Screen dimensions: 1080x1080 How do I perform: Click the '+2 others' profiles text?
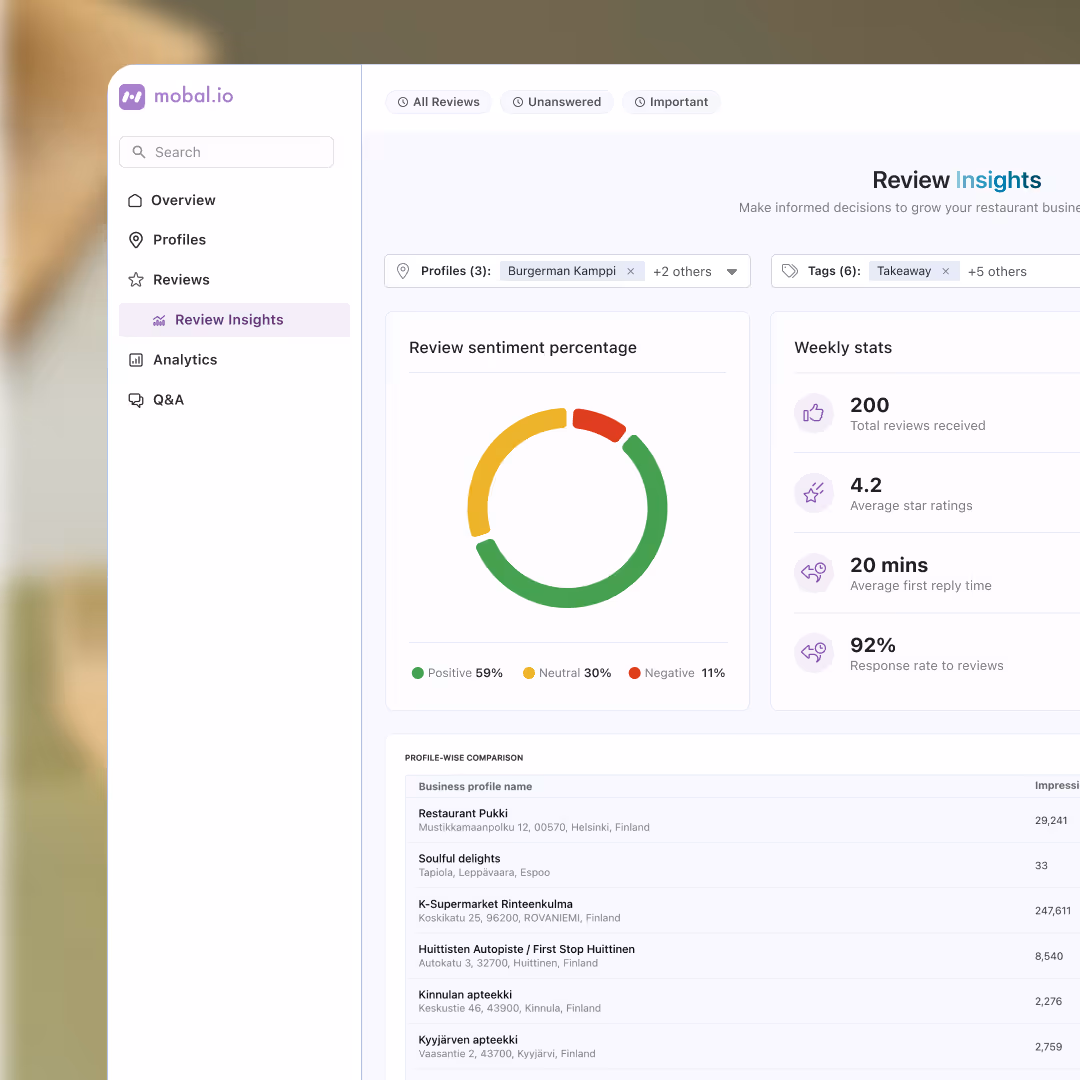pyautogui.click(x=682, y=271)
